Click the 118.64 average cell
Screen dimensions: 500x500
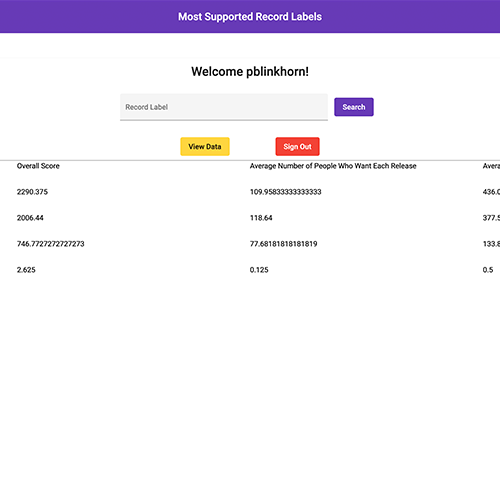click(x=261, y=218)
